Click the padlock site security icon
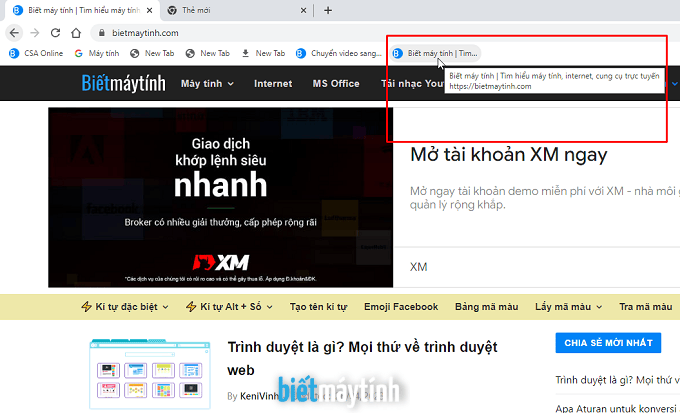Image resolution: width=680 pixels, height=413 pixels. pos(102,33)
